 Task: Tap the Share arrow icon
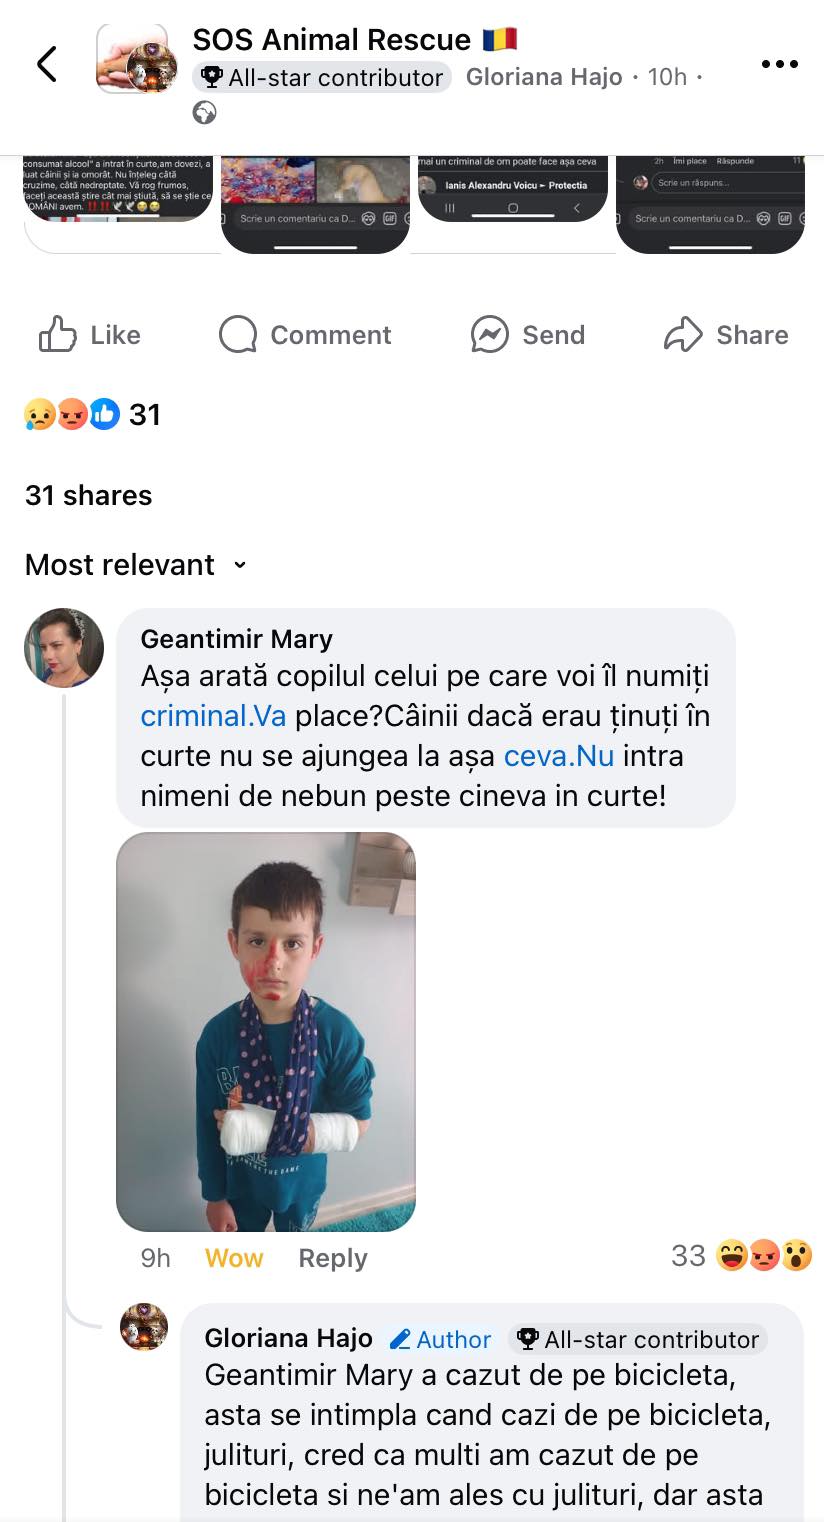(x=684, y=335)
